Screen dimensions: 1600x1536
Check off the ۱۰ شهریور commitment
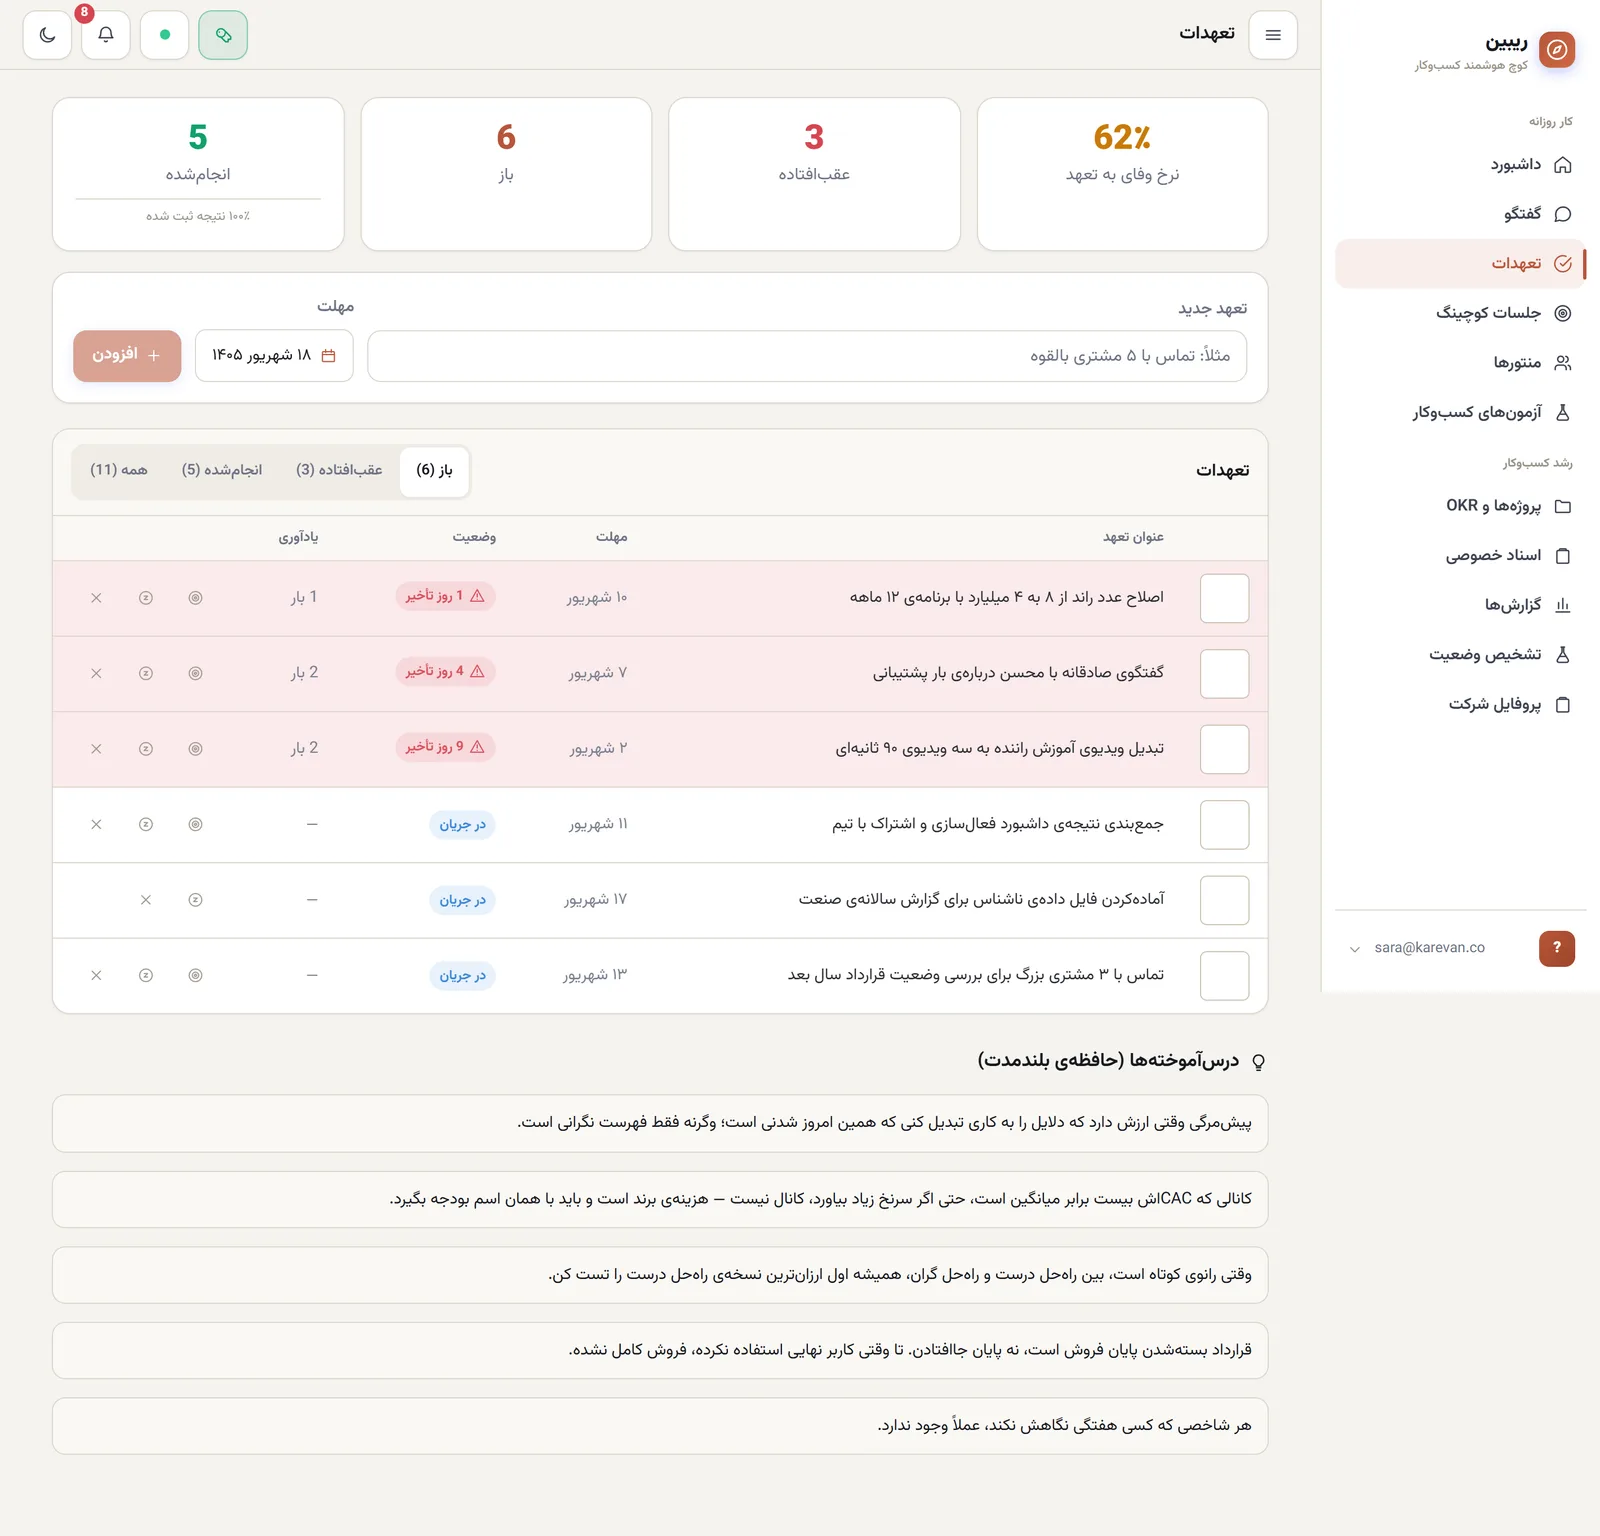(1224, 598)
